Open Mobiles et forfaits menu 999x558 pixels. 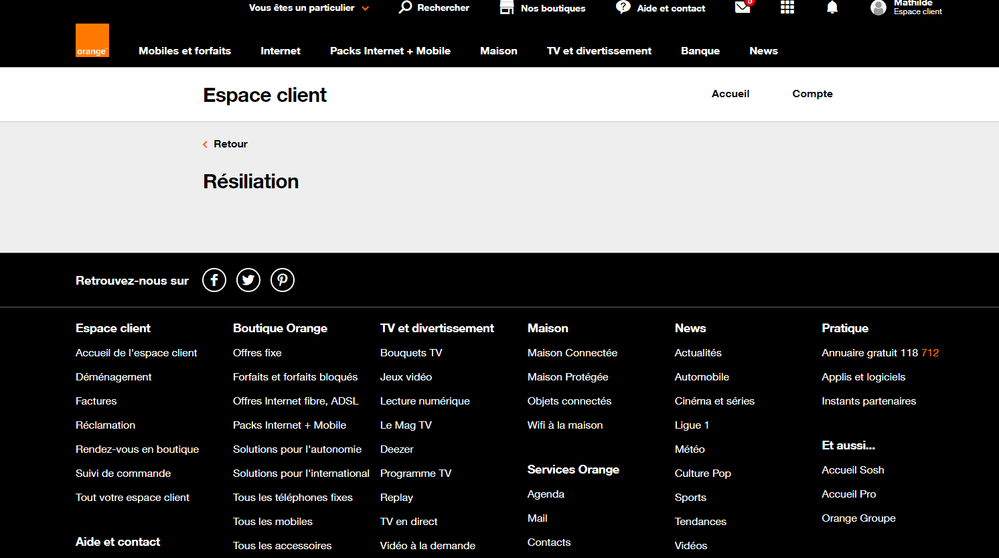(184, 51)
